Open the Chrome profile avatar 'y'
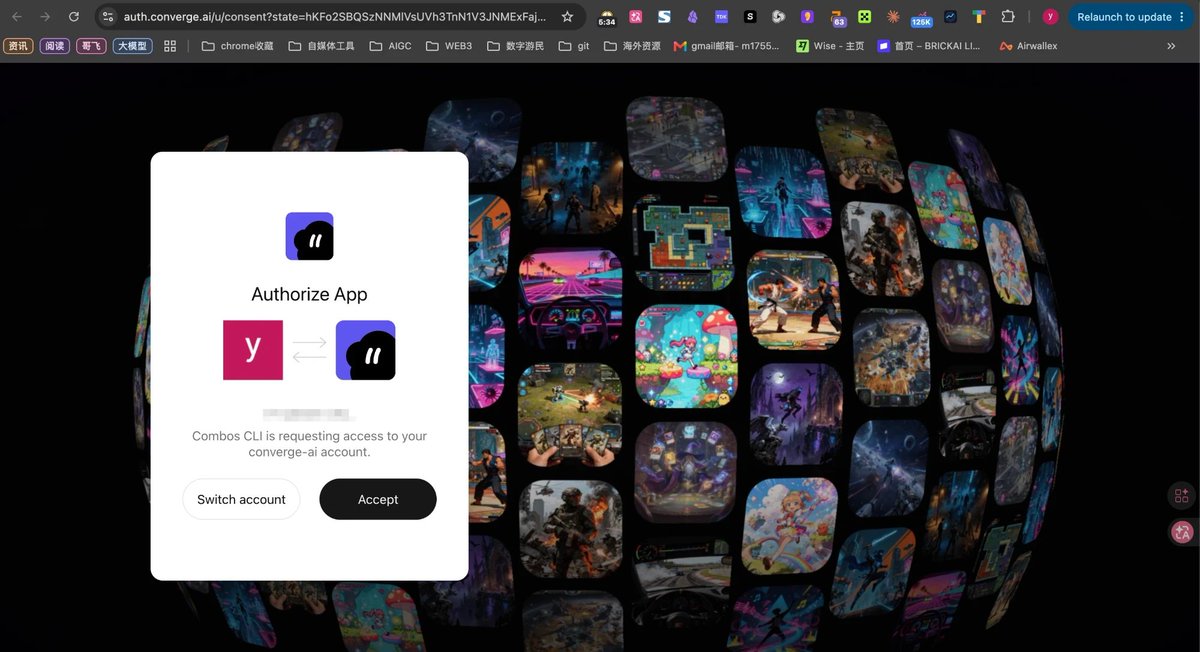1200x652 pixels. [x=1050, y=17]
